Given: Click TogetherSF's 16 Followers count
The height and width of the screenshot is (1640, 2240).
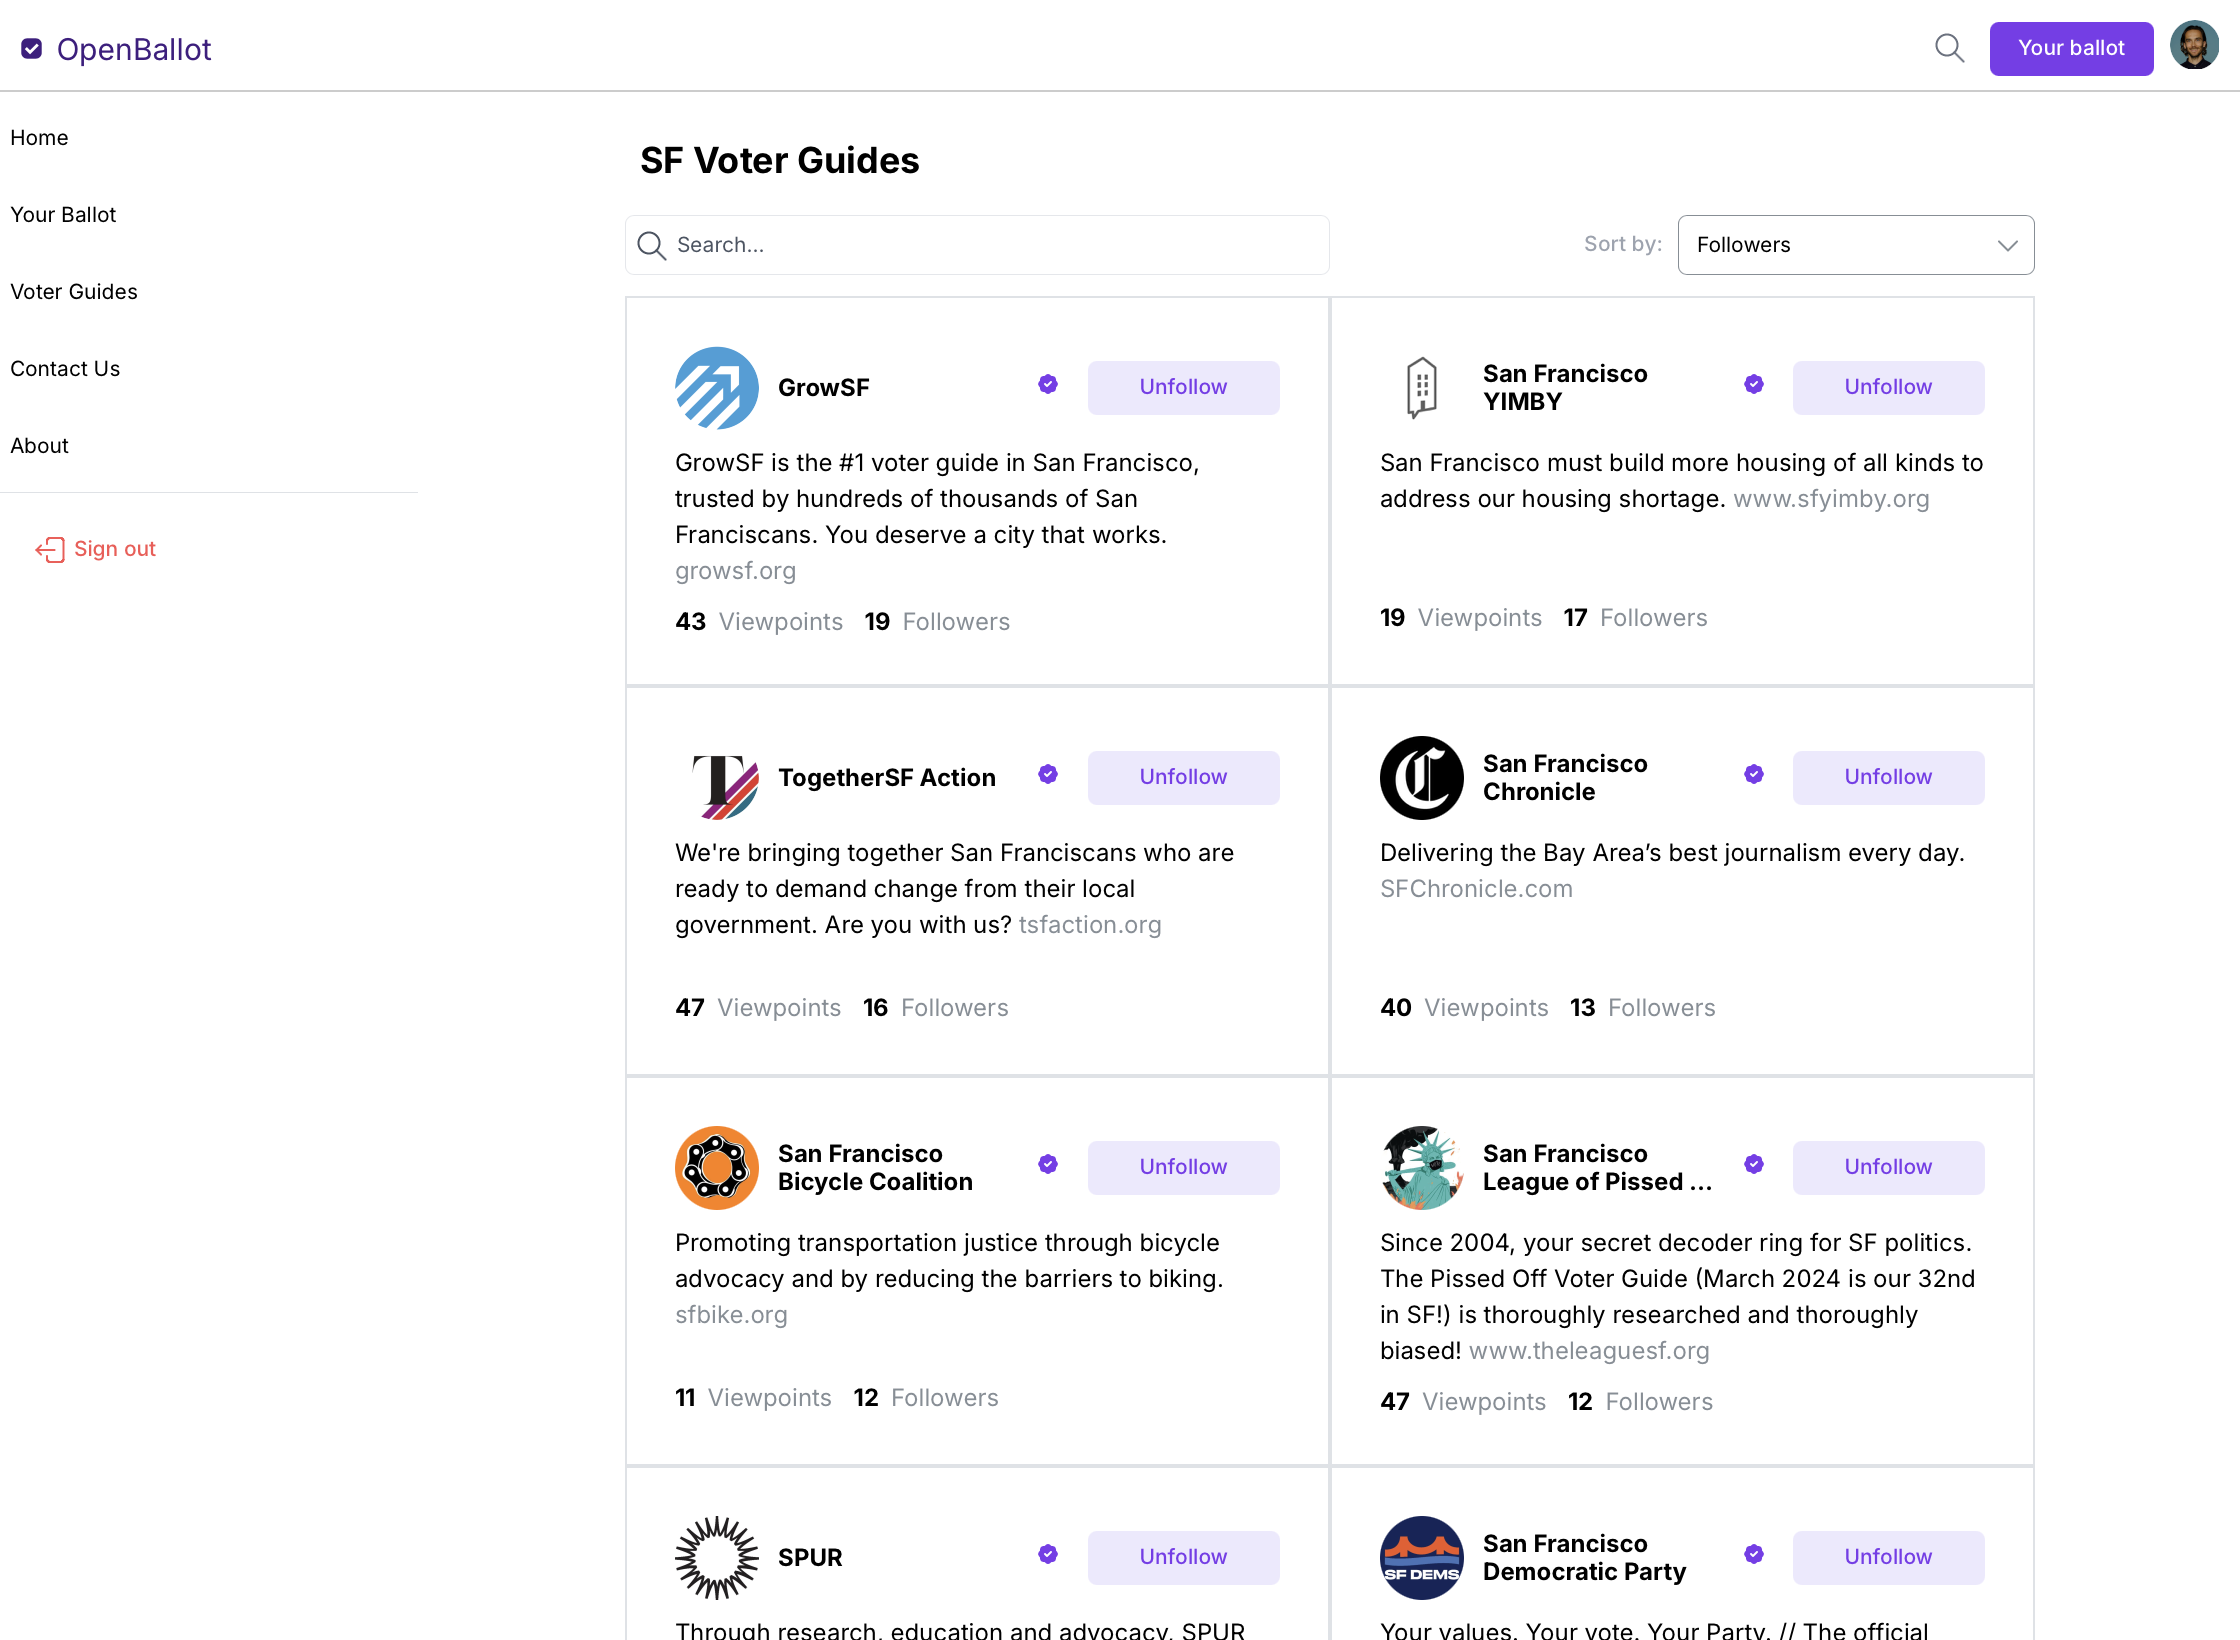Looking at the screenshot, I should (936, 1008).
